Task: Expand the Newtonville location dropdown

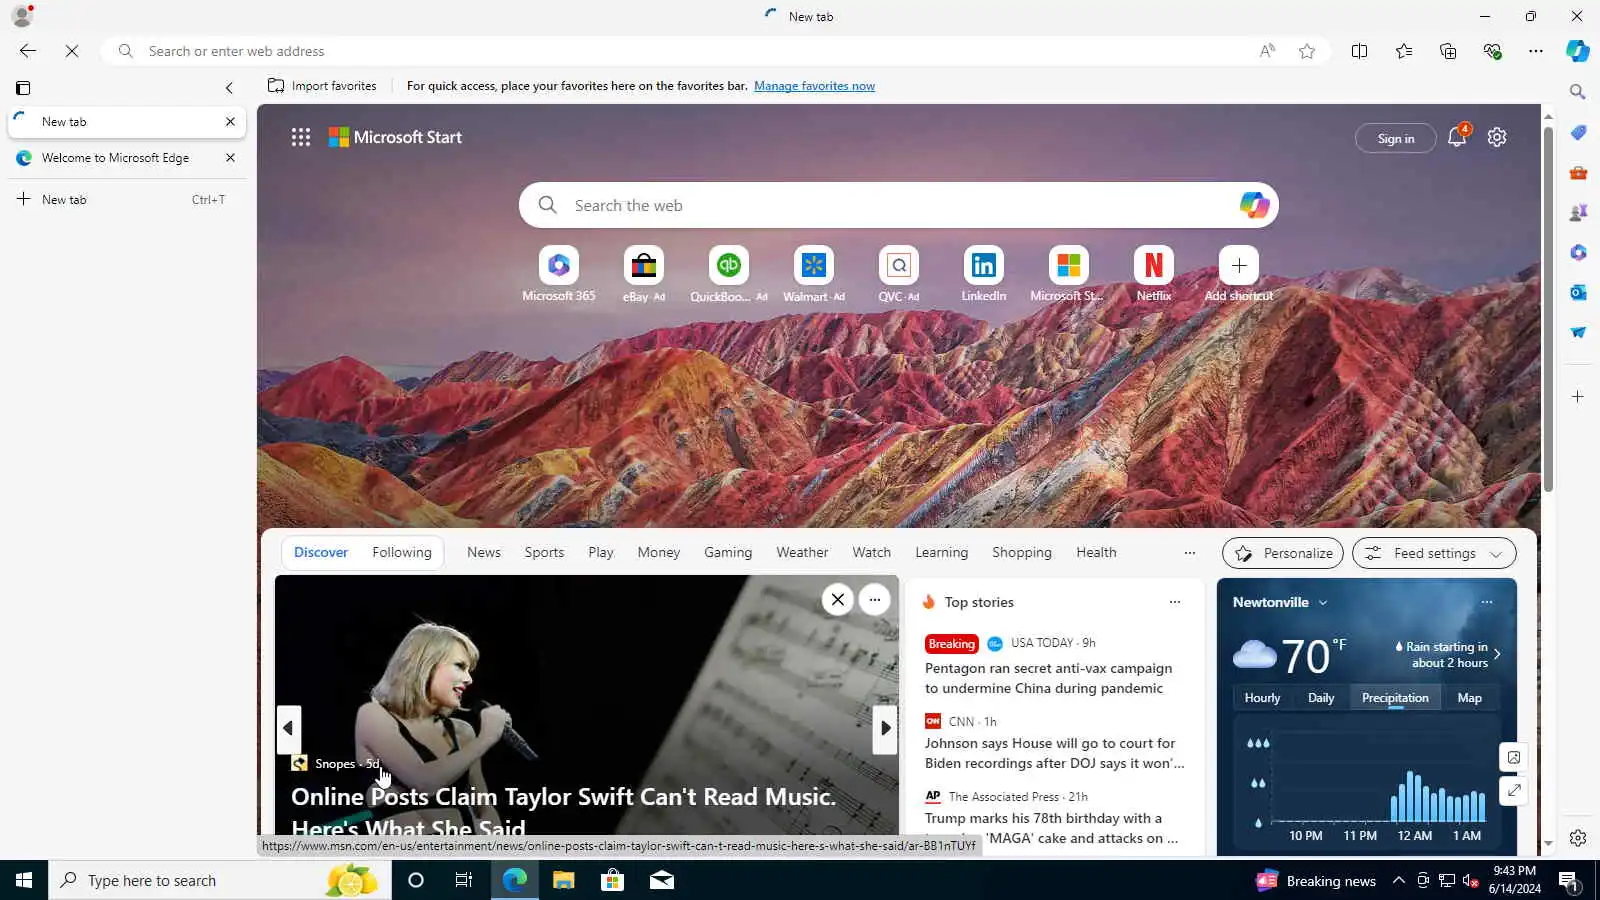Action: pyautogui.click(x=1323, y=603)
